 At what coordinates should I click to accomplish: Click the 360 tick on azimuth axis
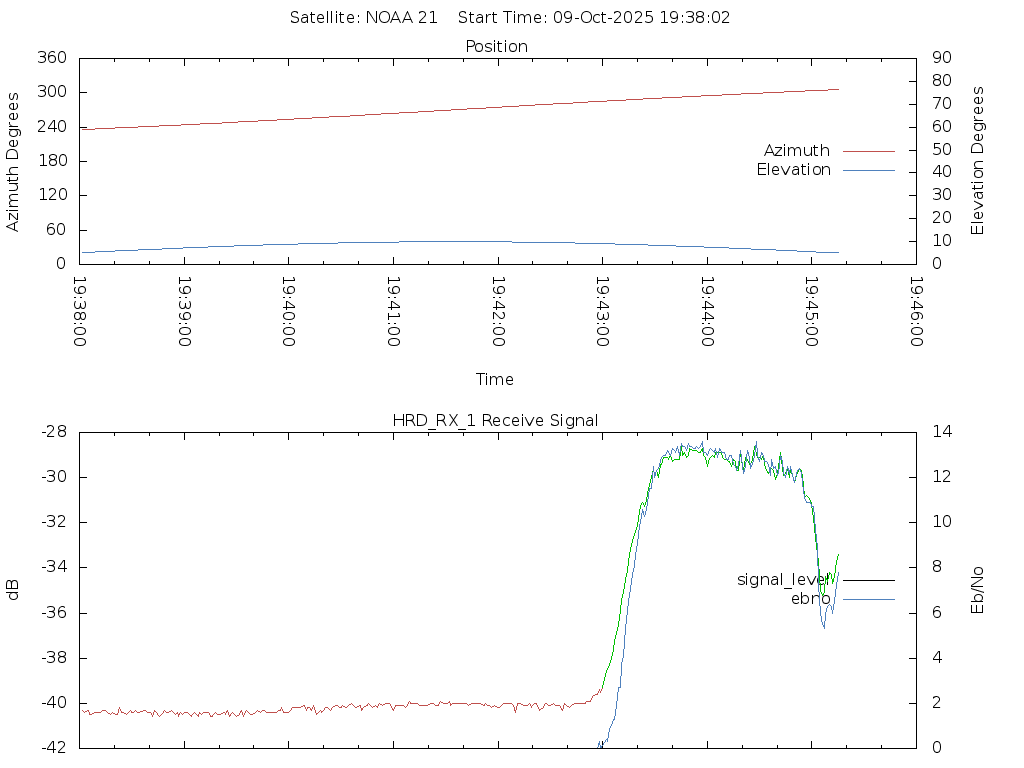[x=52, y=58]
